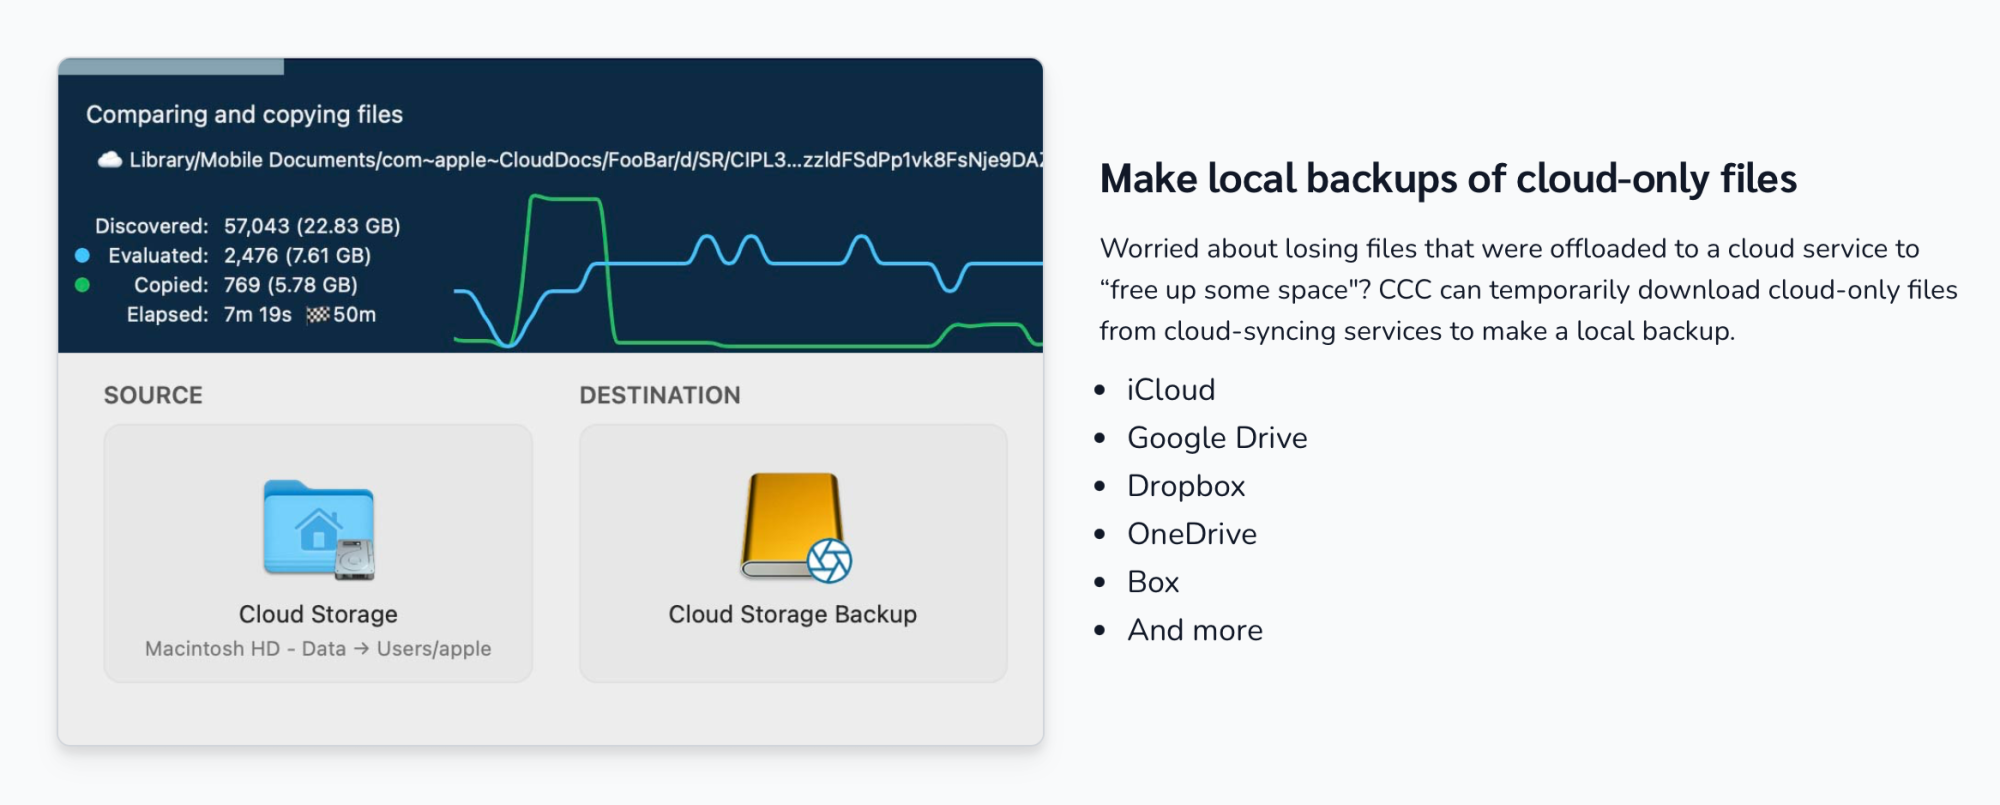Click the OneDrive list item

click(x=1192, y=534)
